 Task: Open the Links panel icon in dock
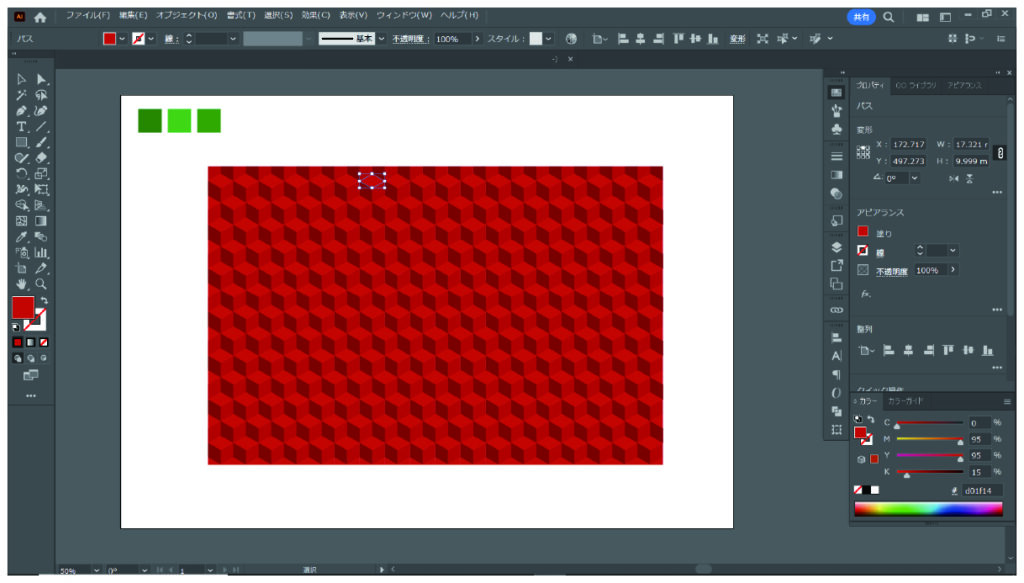[x=837, y=309]
